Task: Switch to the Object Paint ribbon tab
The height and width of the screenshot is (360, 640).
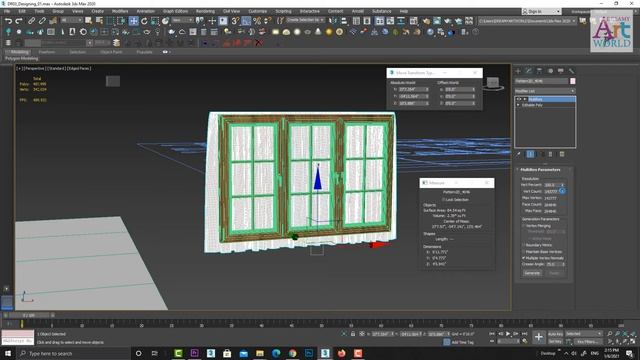Action: tap(111, 52)
